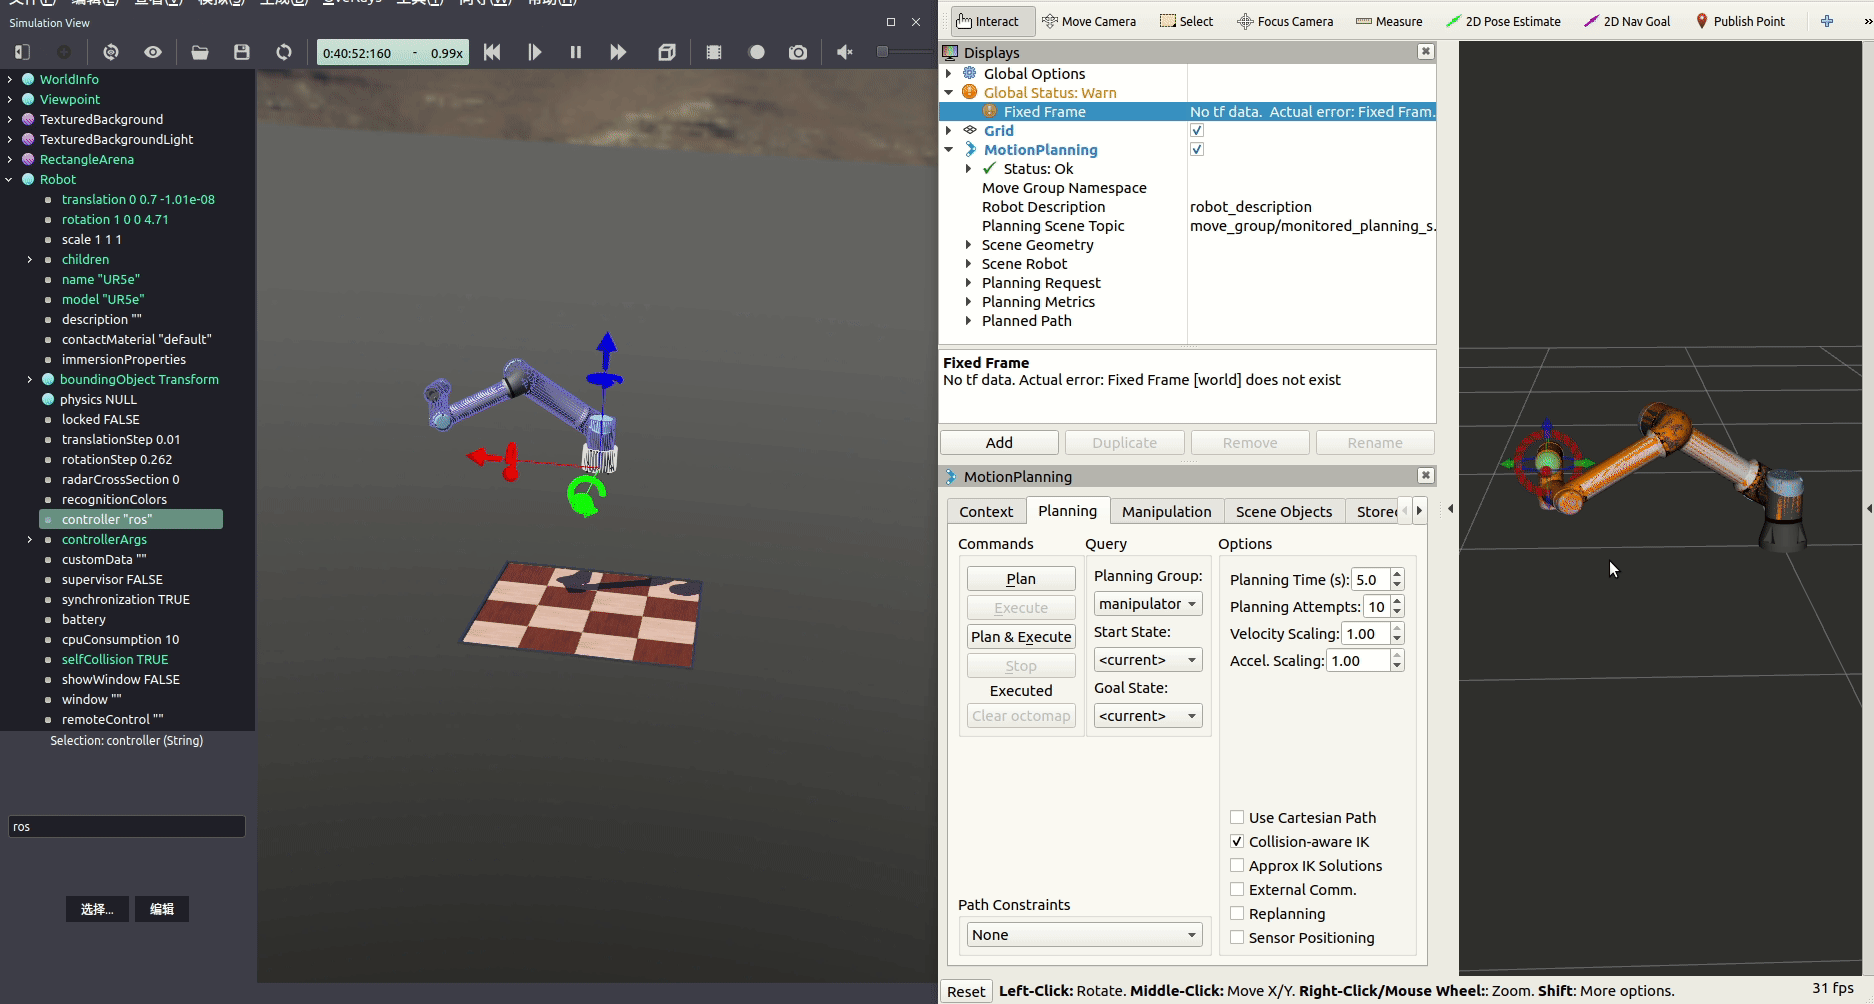Collapse Global Status: Warn item

(949, 92)
